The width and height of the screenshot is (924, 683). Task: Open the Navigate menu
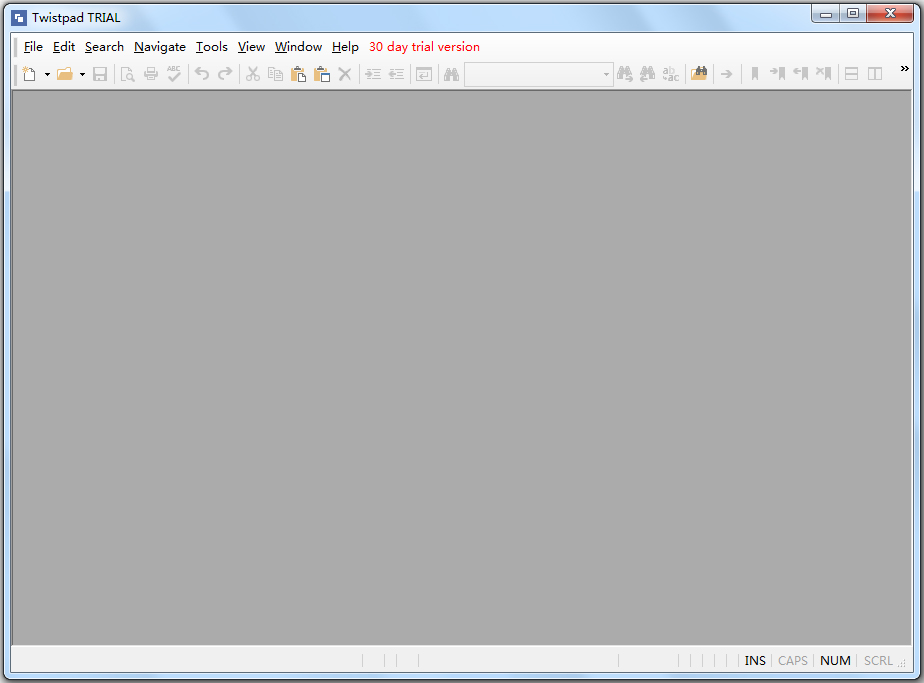[x=160, y=47]
